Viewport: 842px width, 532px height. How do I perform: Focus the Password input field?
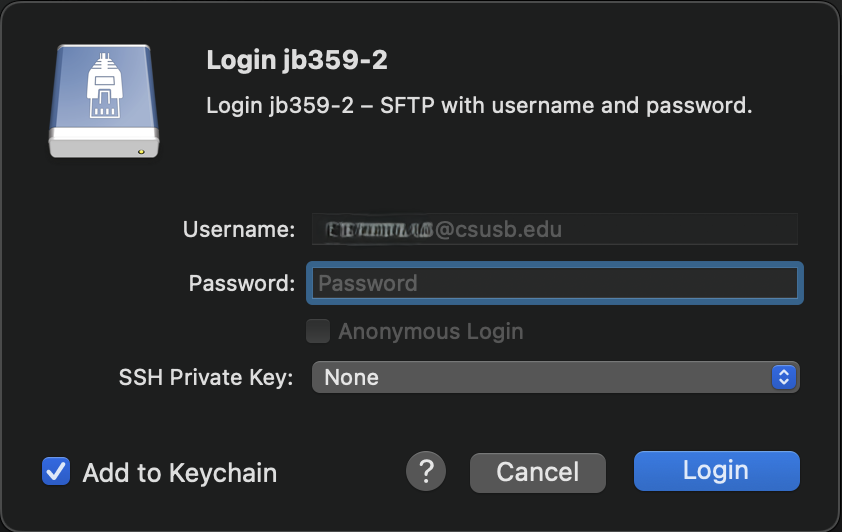[555, 283]
